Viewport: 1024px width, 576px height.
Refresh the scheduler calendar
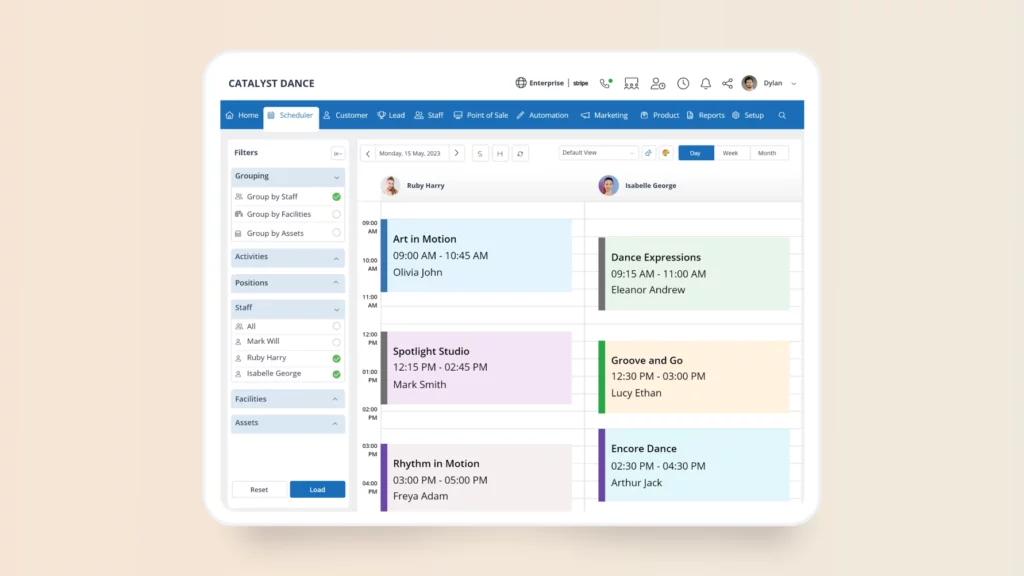point(520,153)
